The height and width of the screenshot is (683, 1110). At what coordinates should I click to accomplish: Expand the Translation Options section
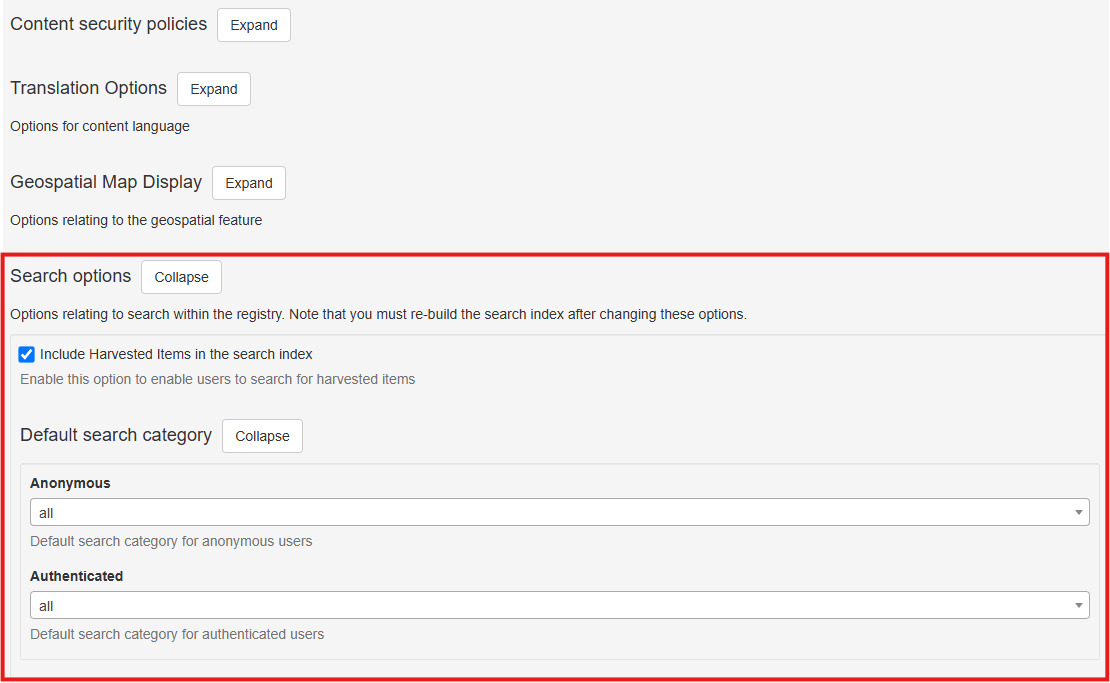point(213,89)
